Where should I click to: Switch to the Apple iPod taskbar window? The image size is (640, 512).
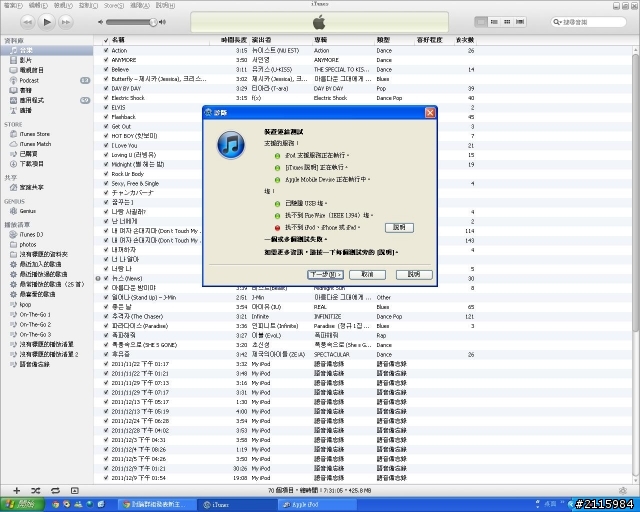pyautogui.click(x=319, y=505)
